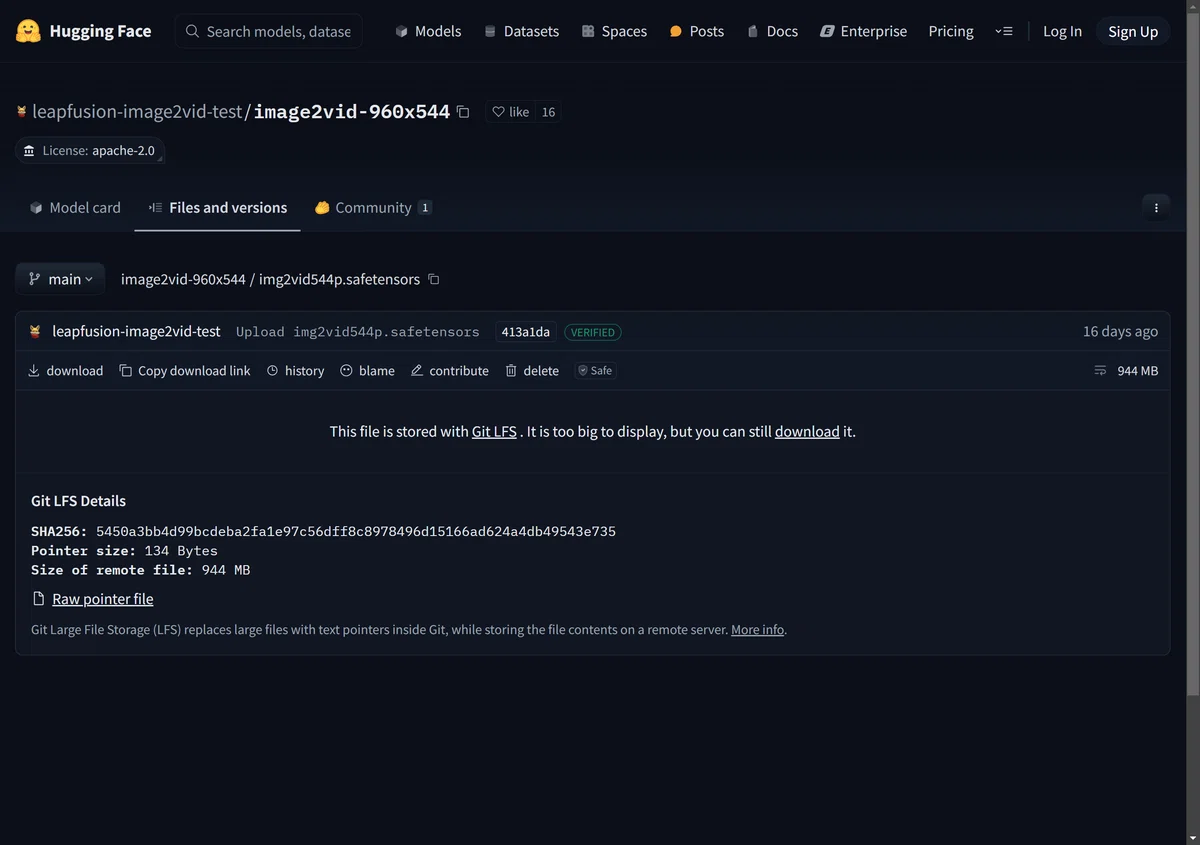Screen dimensions: 1200x845
Task: Click Copy download link
Action: [x=185, y=370]
